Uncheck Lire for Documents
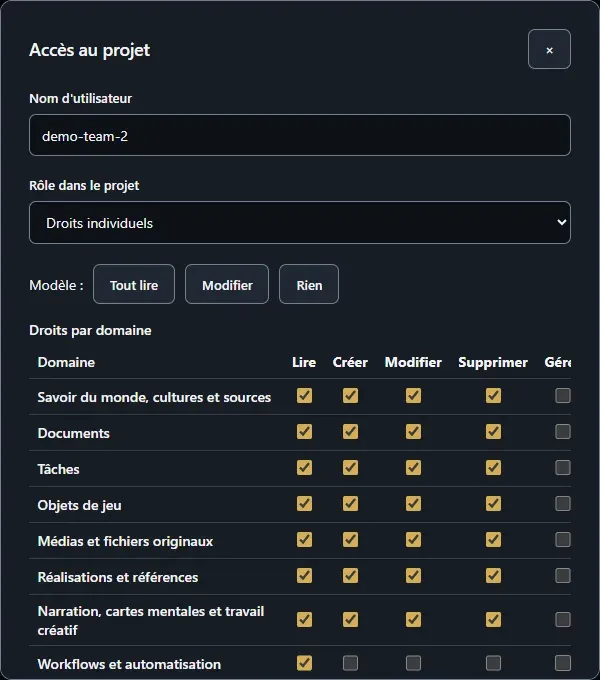Screen dimensions: 600x680 [x=304, y=432]
